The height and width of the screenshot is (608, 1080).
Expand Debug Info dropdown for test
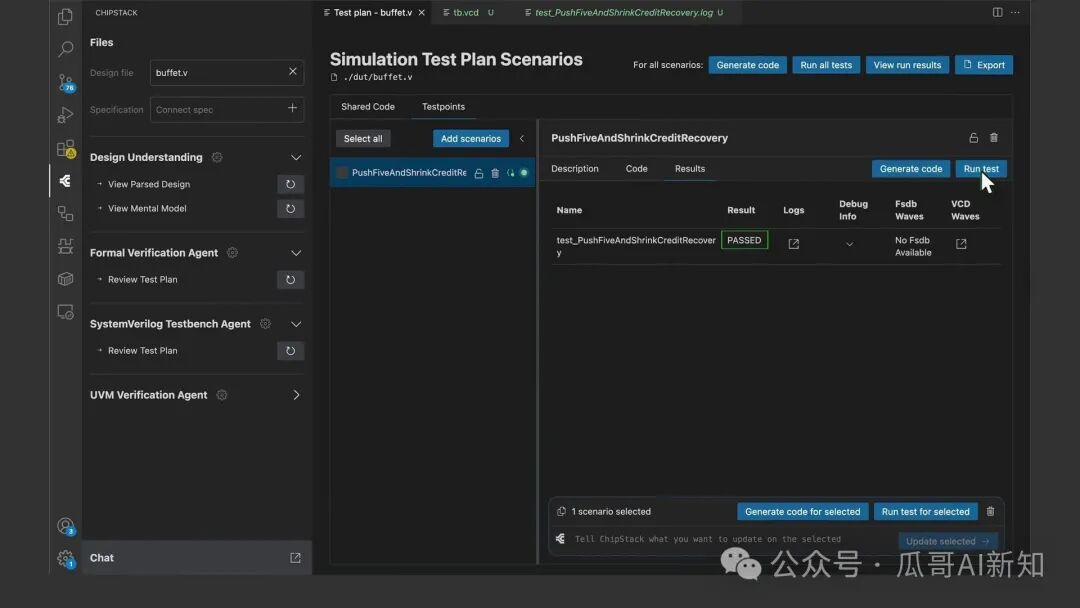tap(849, 244)
